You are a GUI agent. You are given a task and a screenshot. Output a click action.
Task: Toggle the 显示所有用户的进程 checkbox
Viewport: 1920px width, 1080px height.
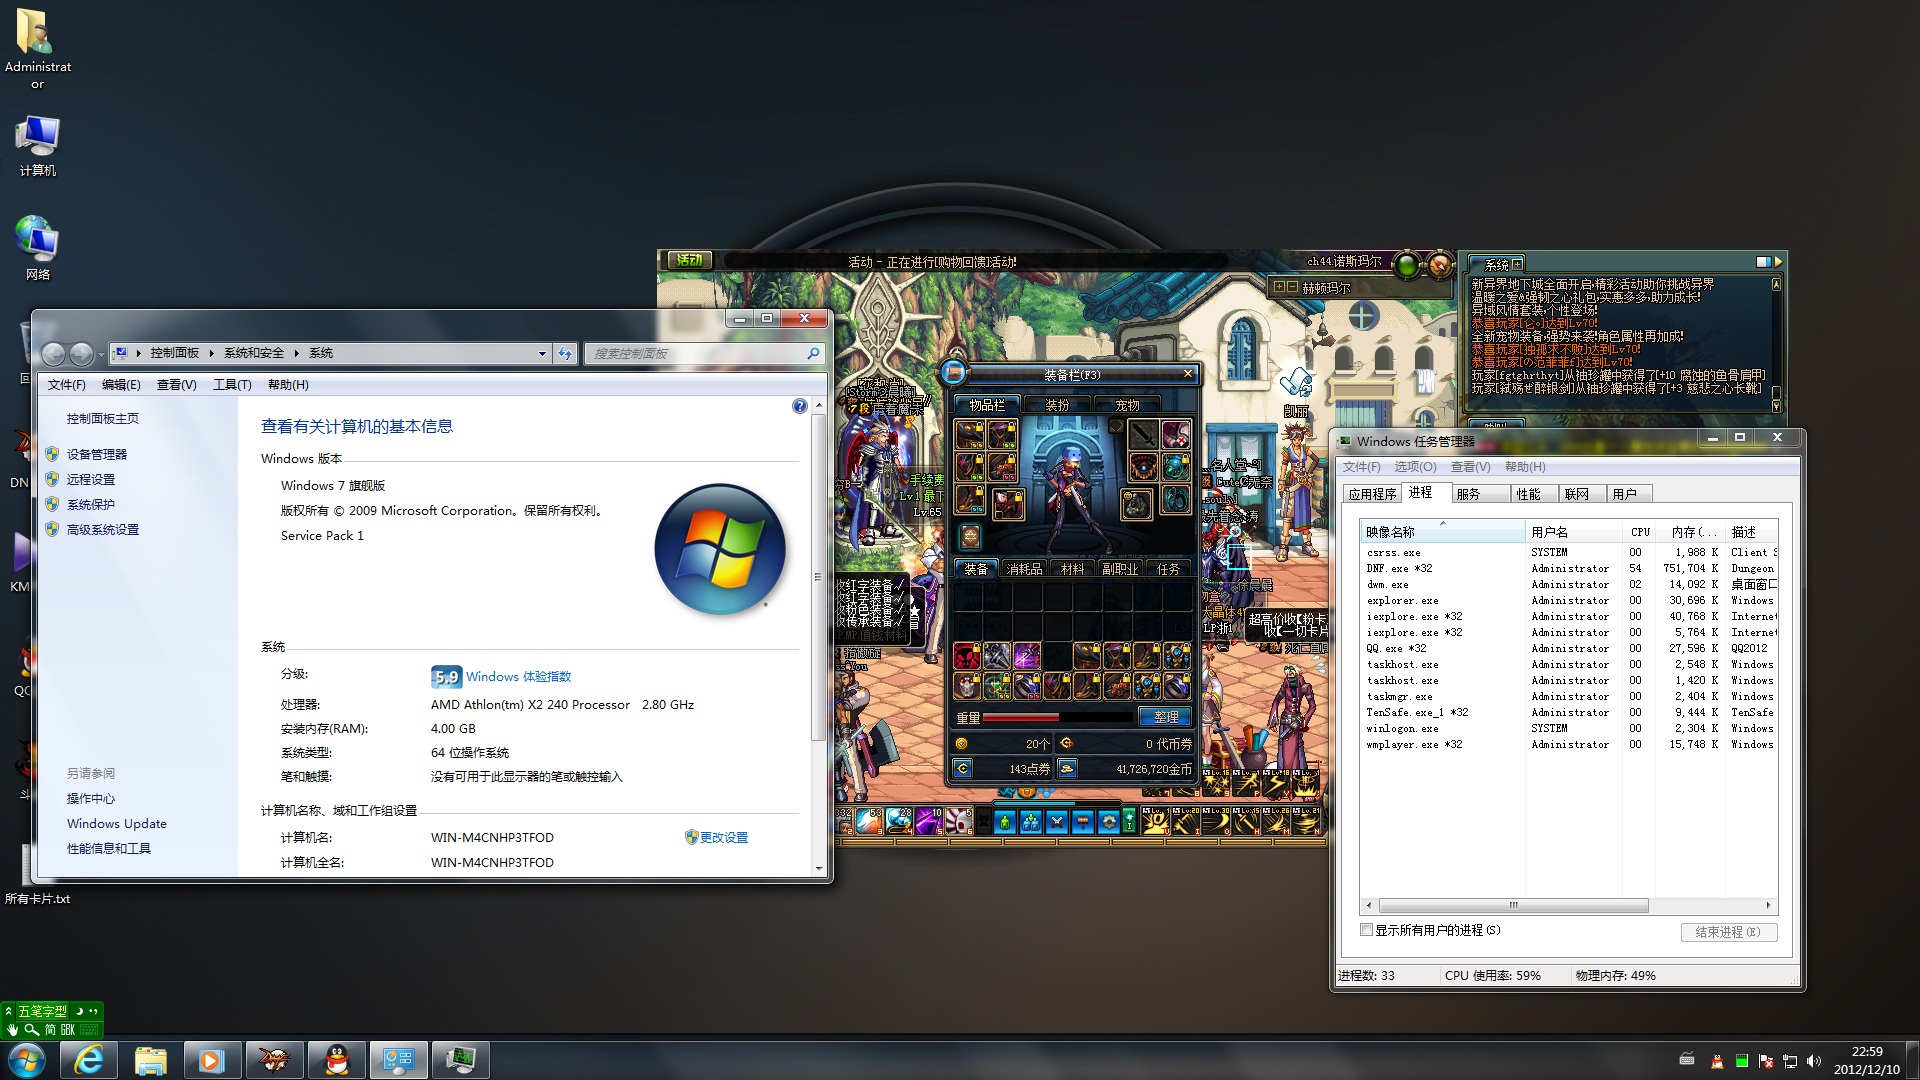click(1366, 930)
